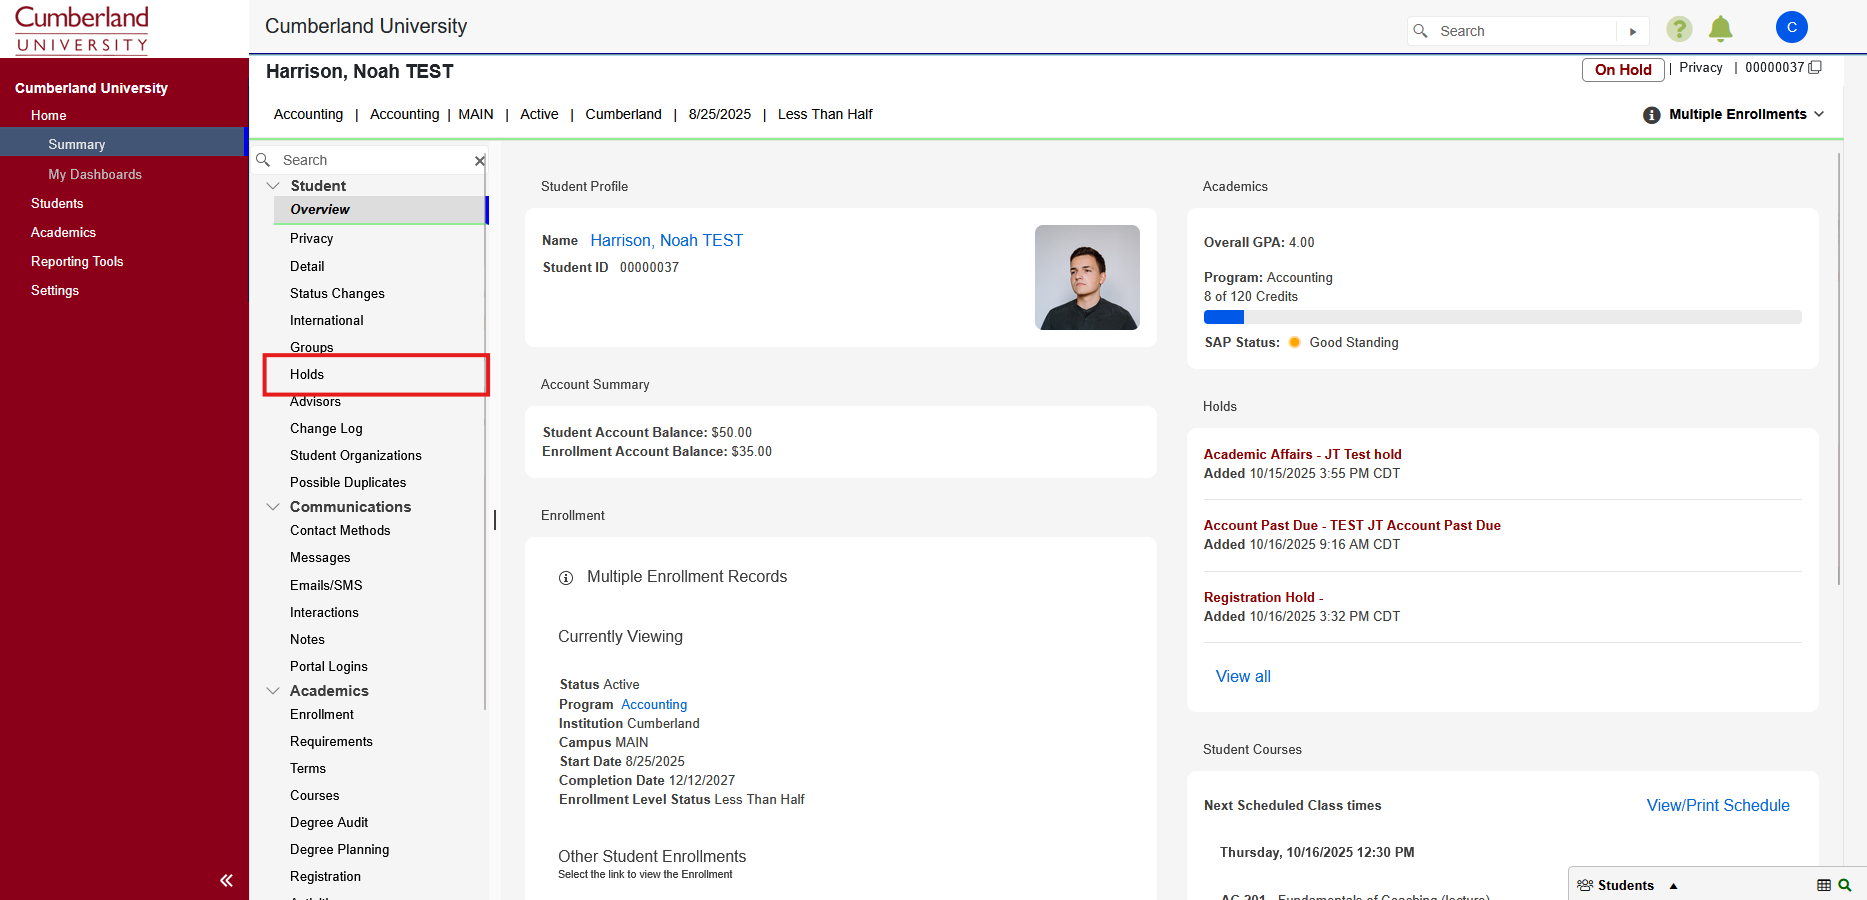Open Student Organizations
This screenshot has width=1867, height=900.
[x=356, y=455]
